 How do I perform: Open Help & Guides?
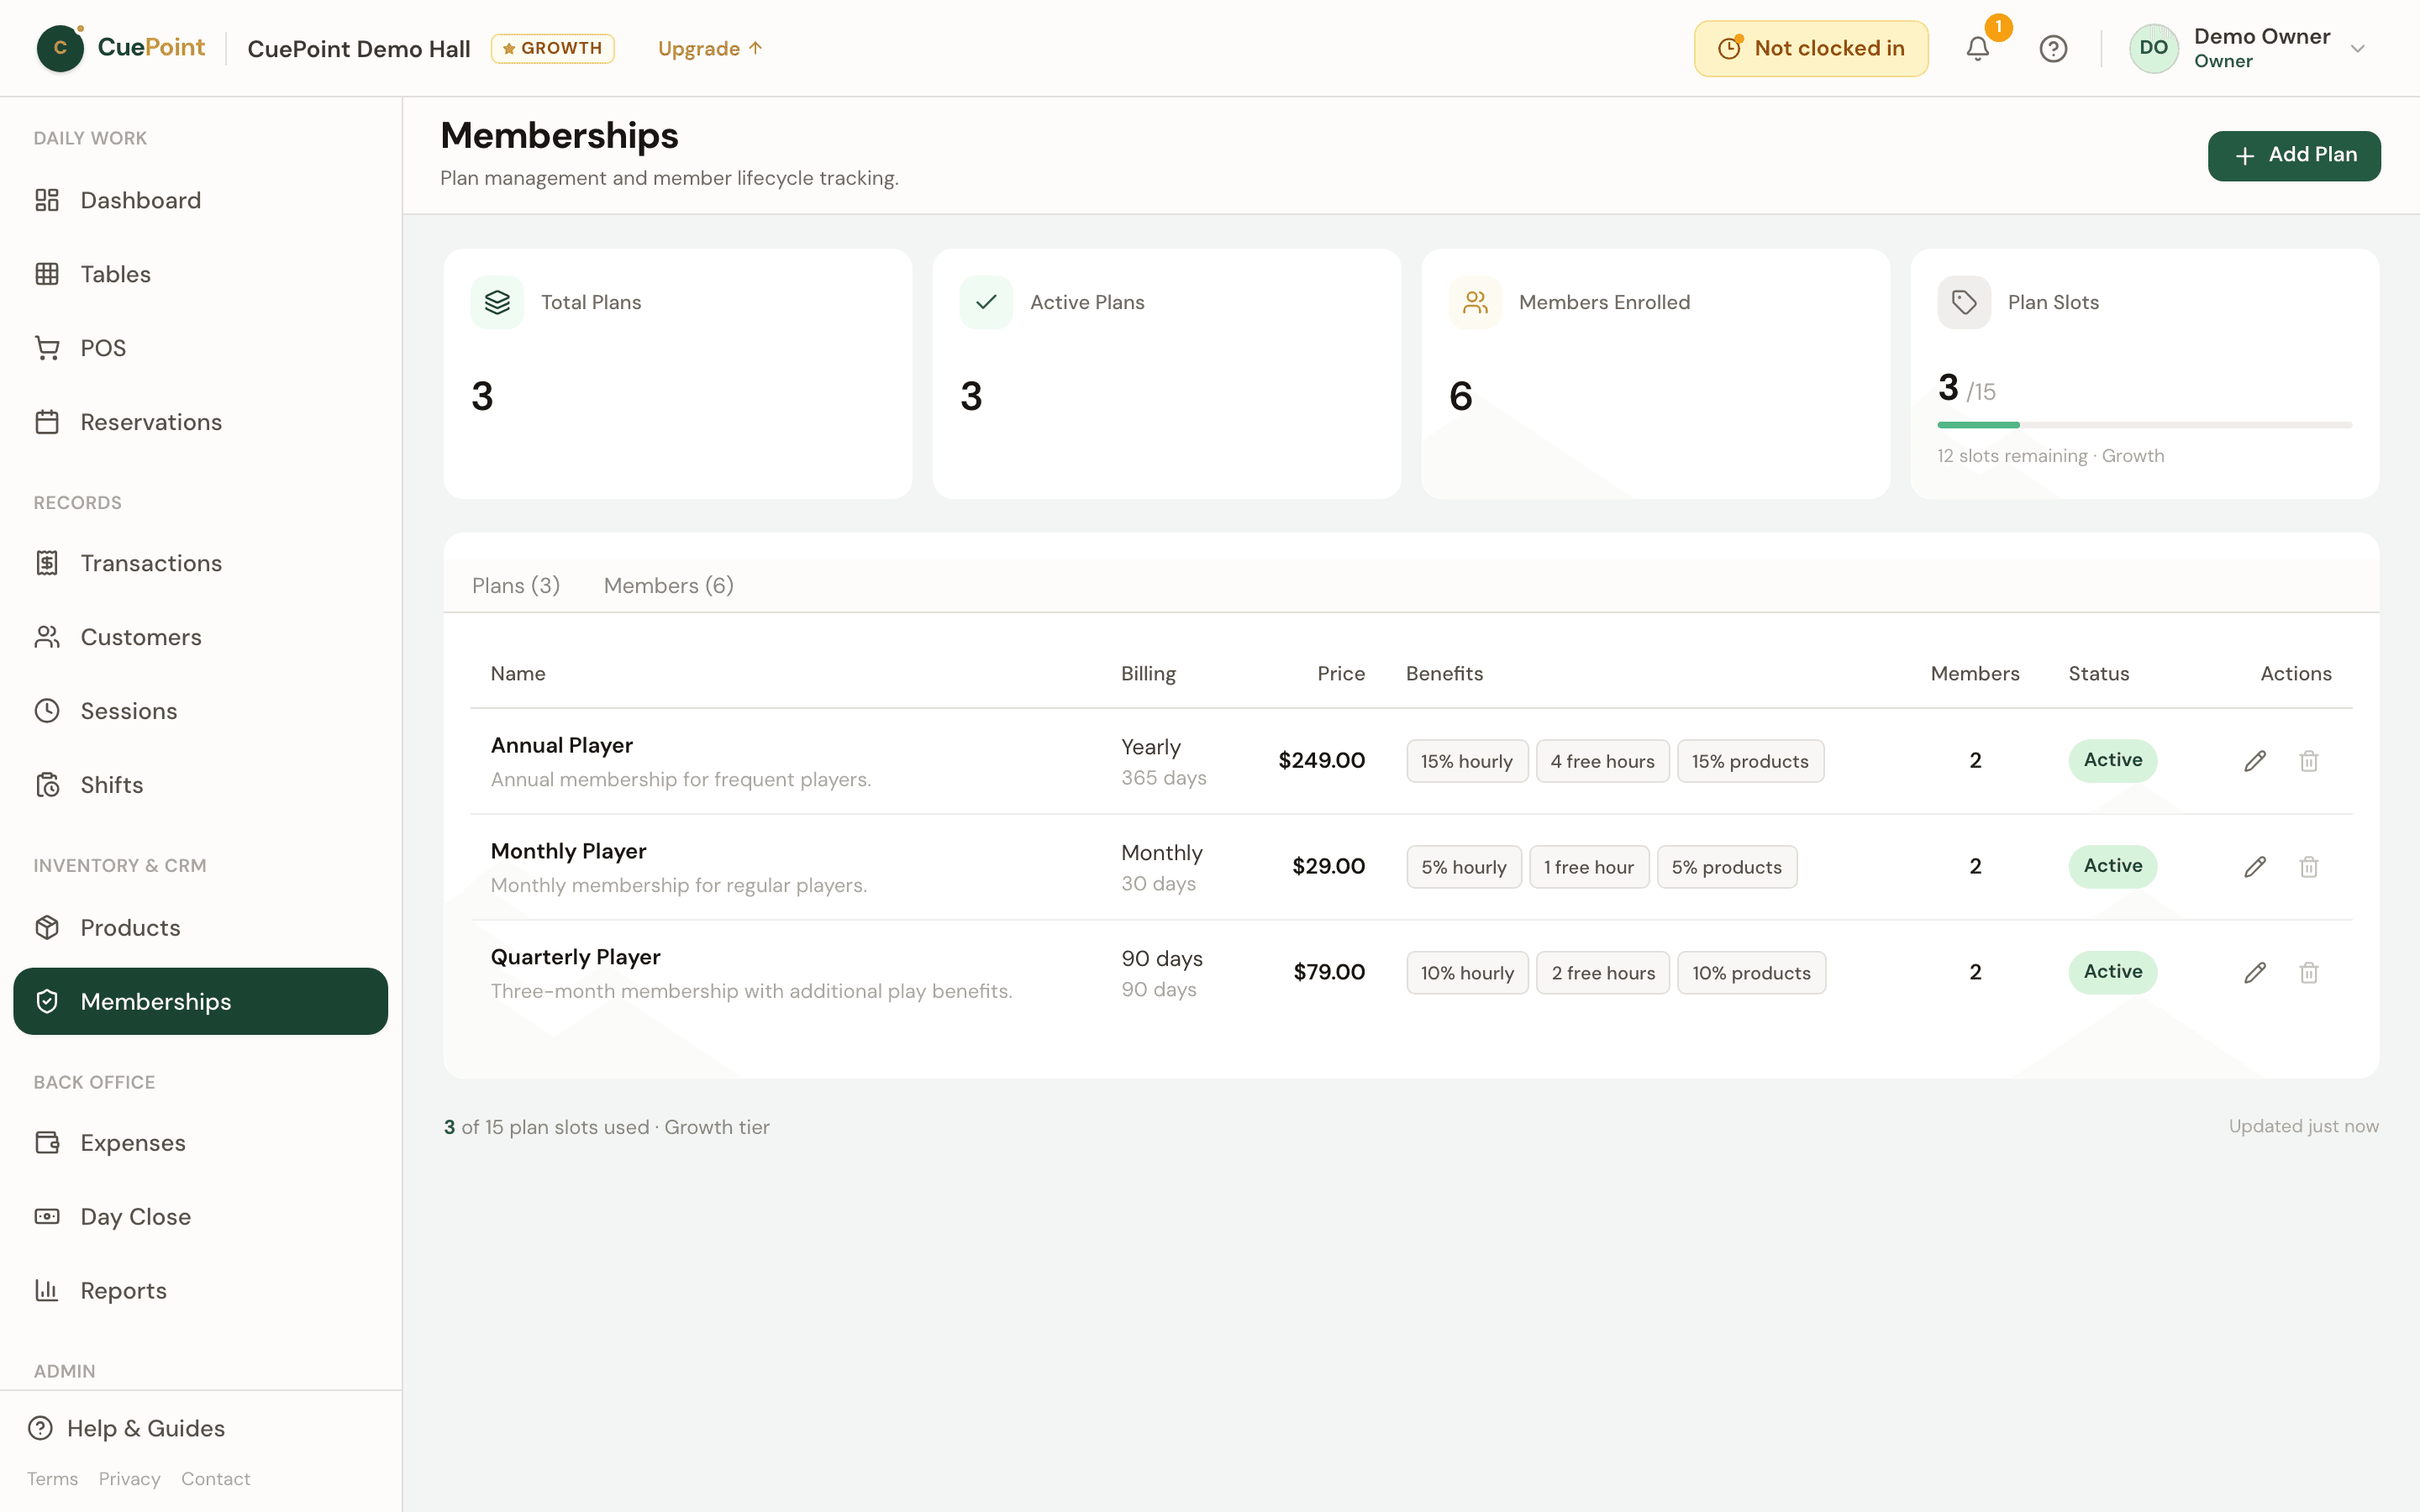[126, 1428]
